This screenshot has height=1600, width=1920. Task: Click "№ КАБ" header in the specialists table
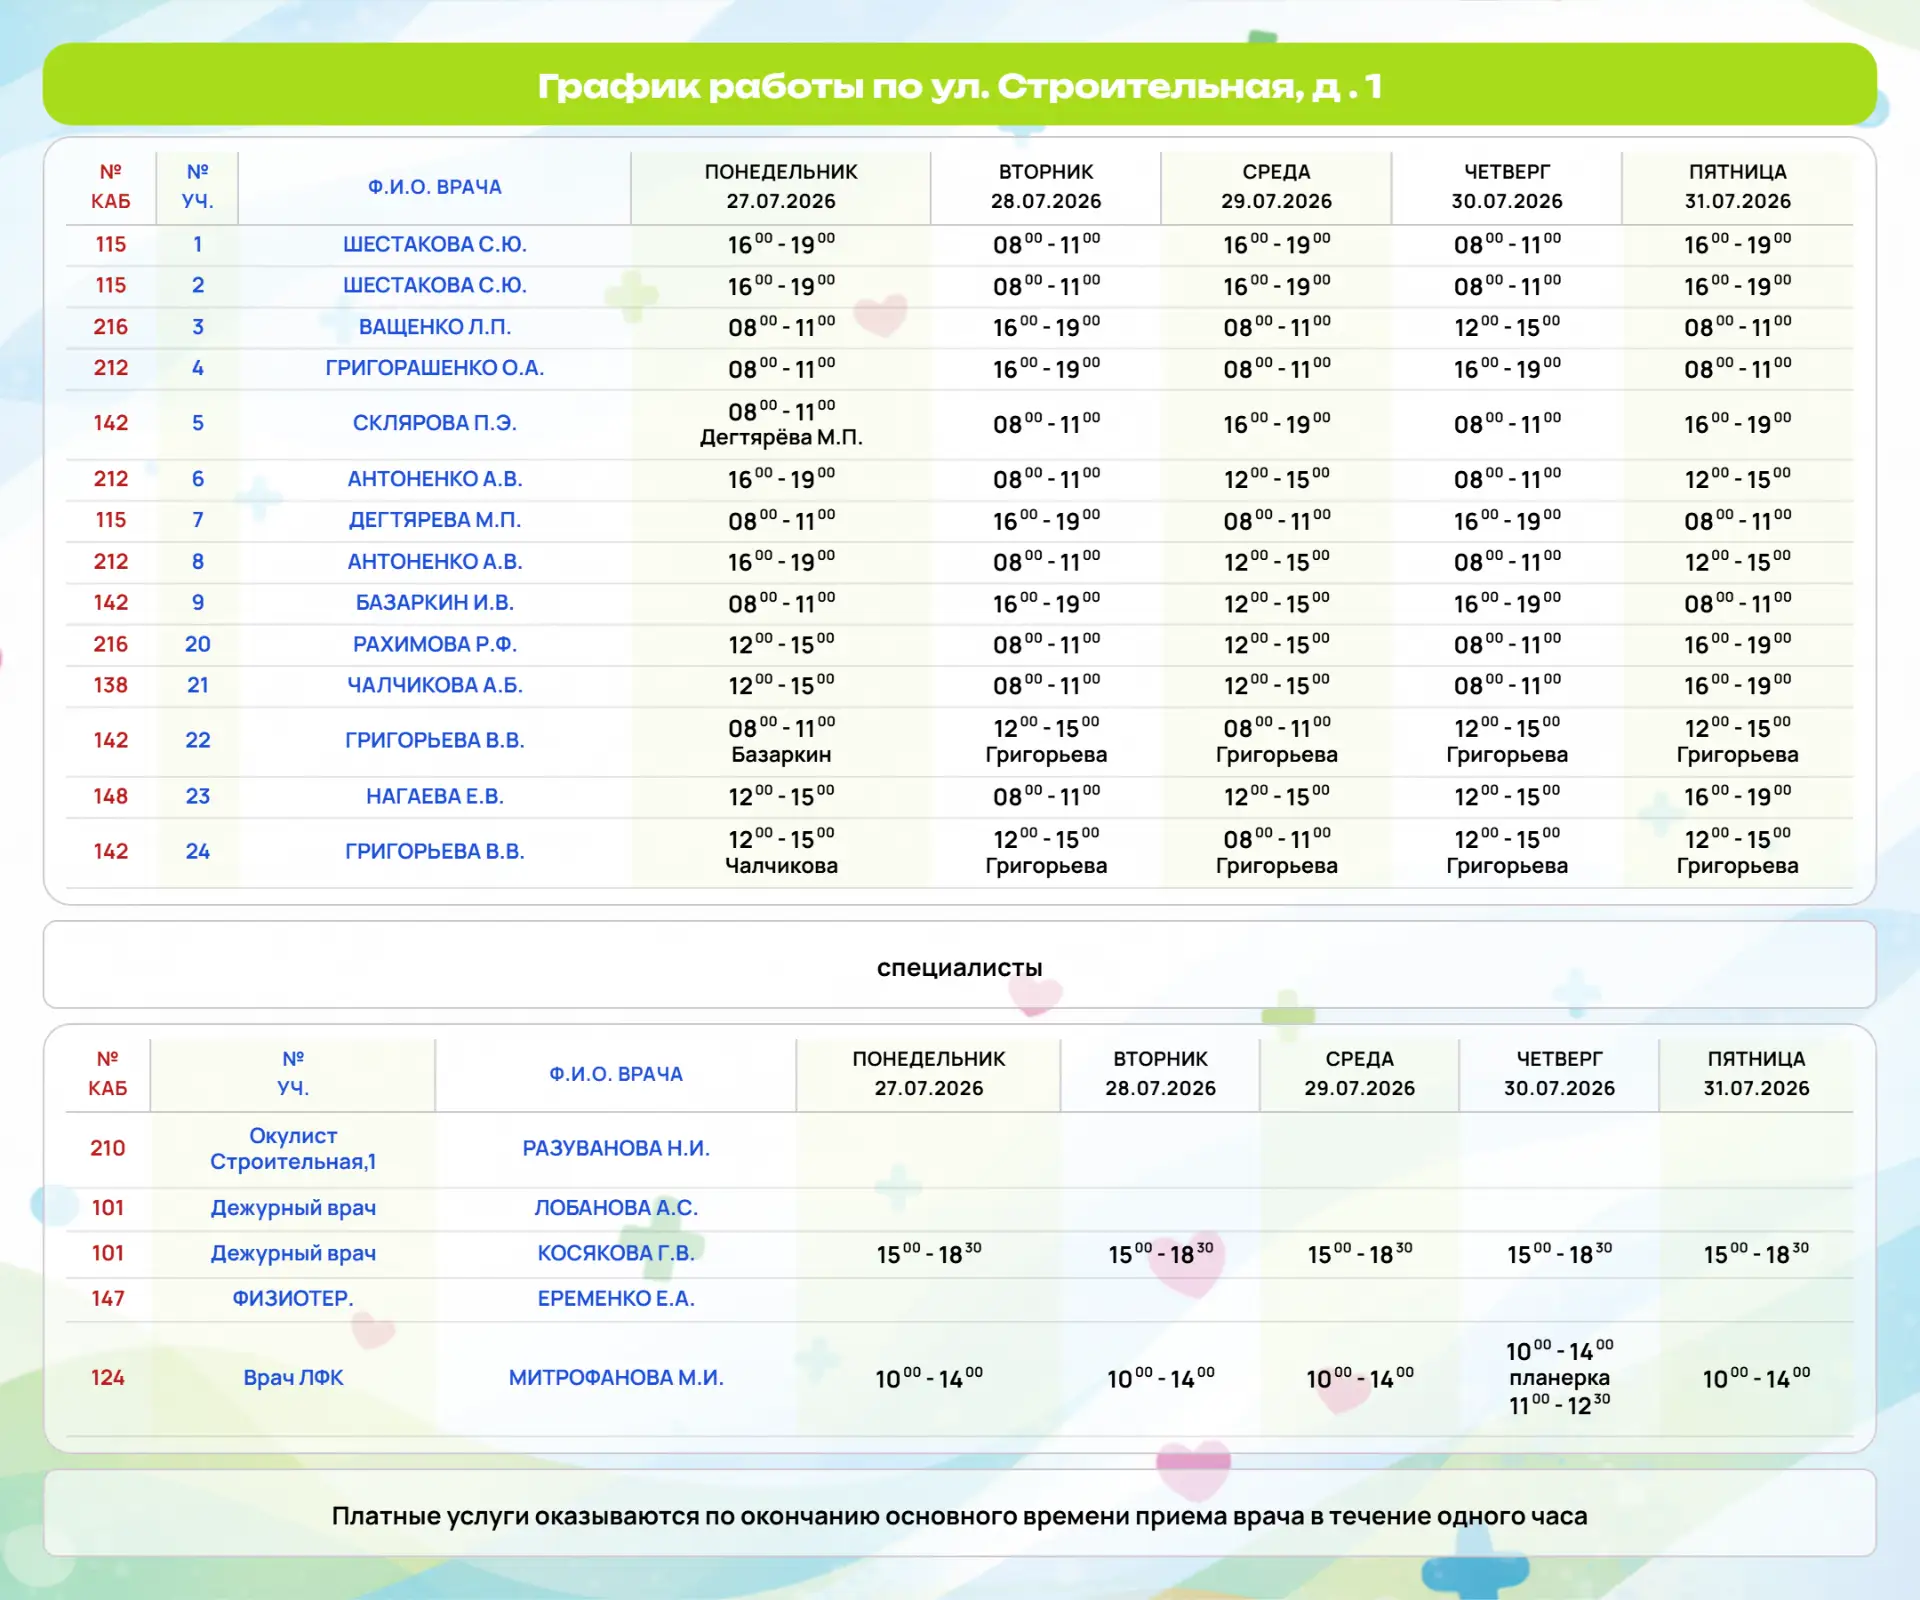coord(108,1073)
